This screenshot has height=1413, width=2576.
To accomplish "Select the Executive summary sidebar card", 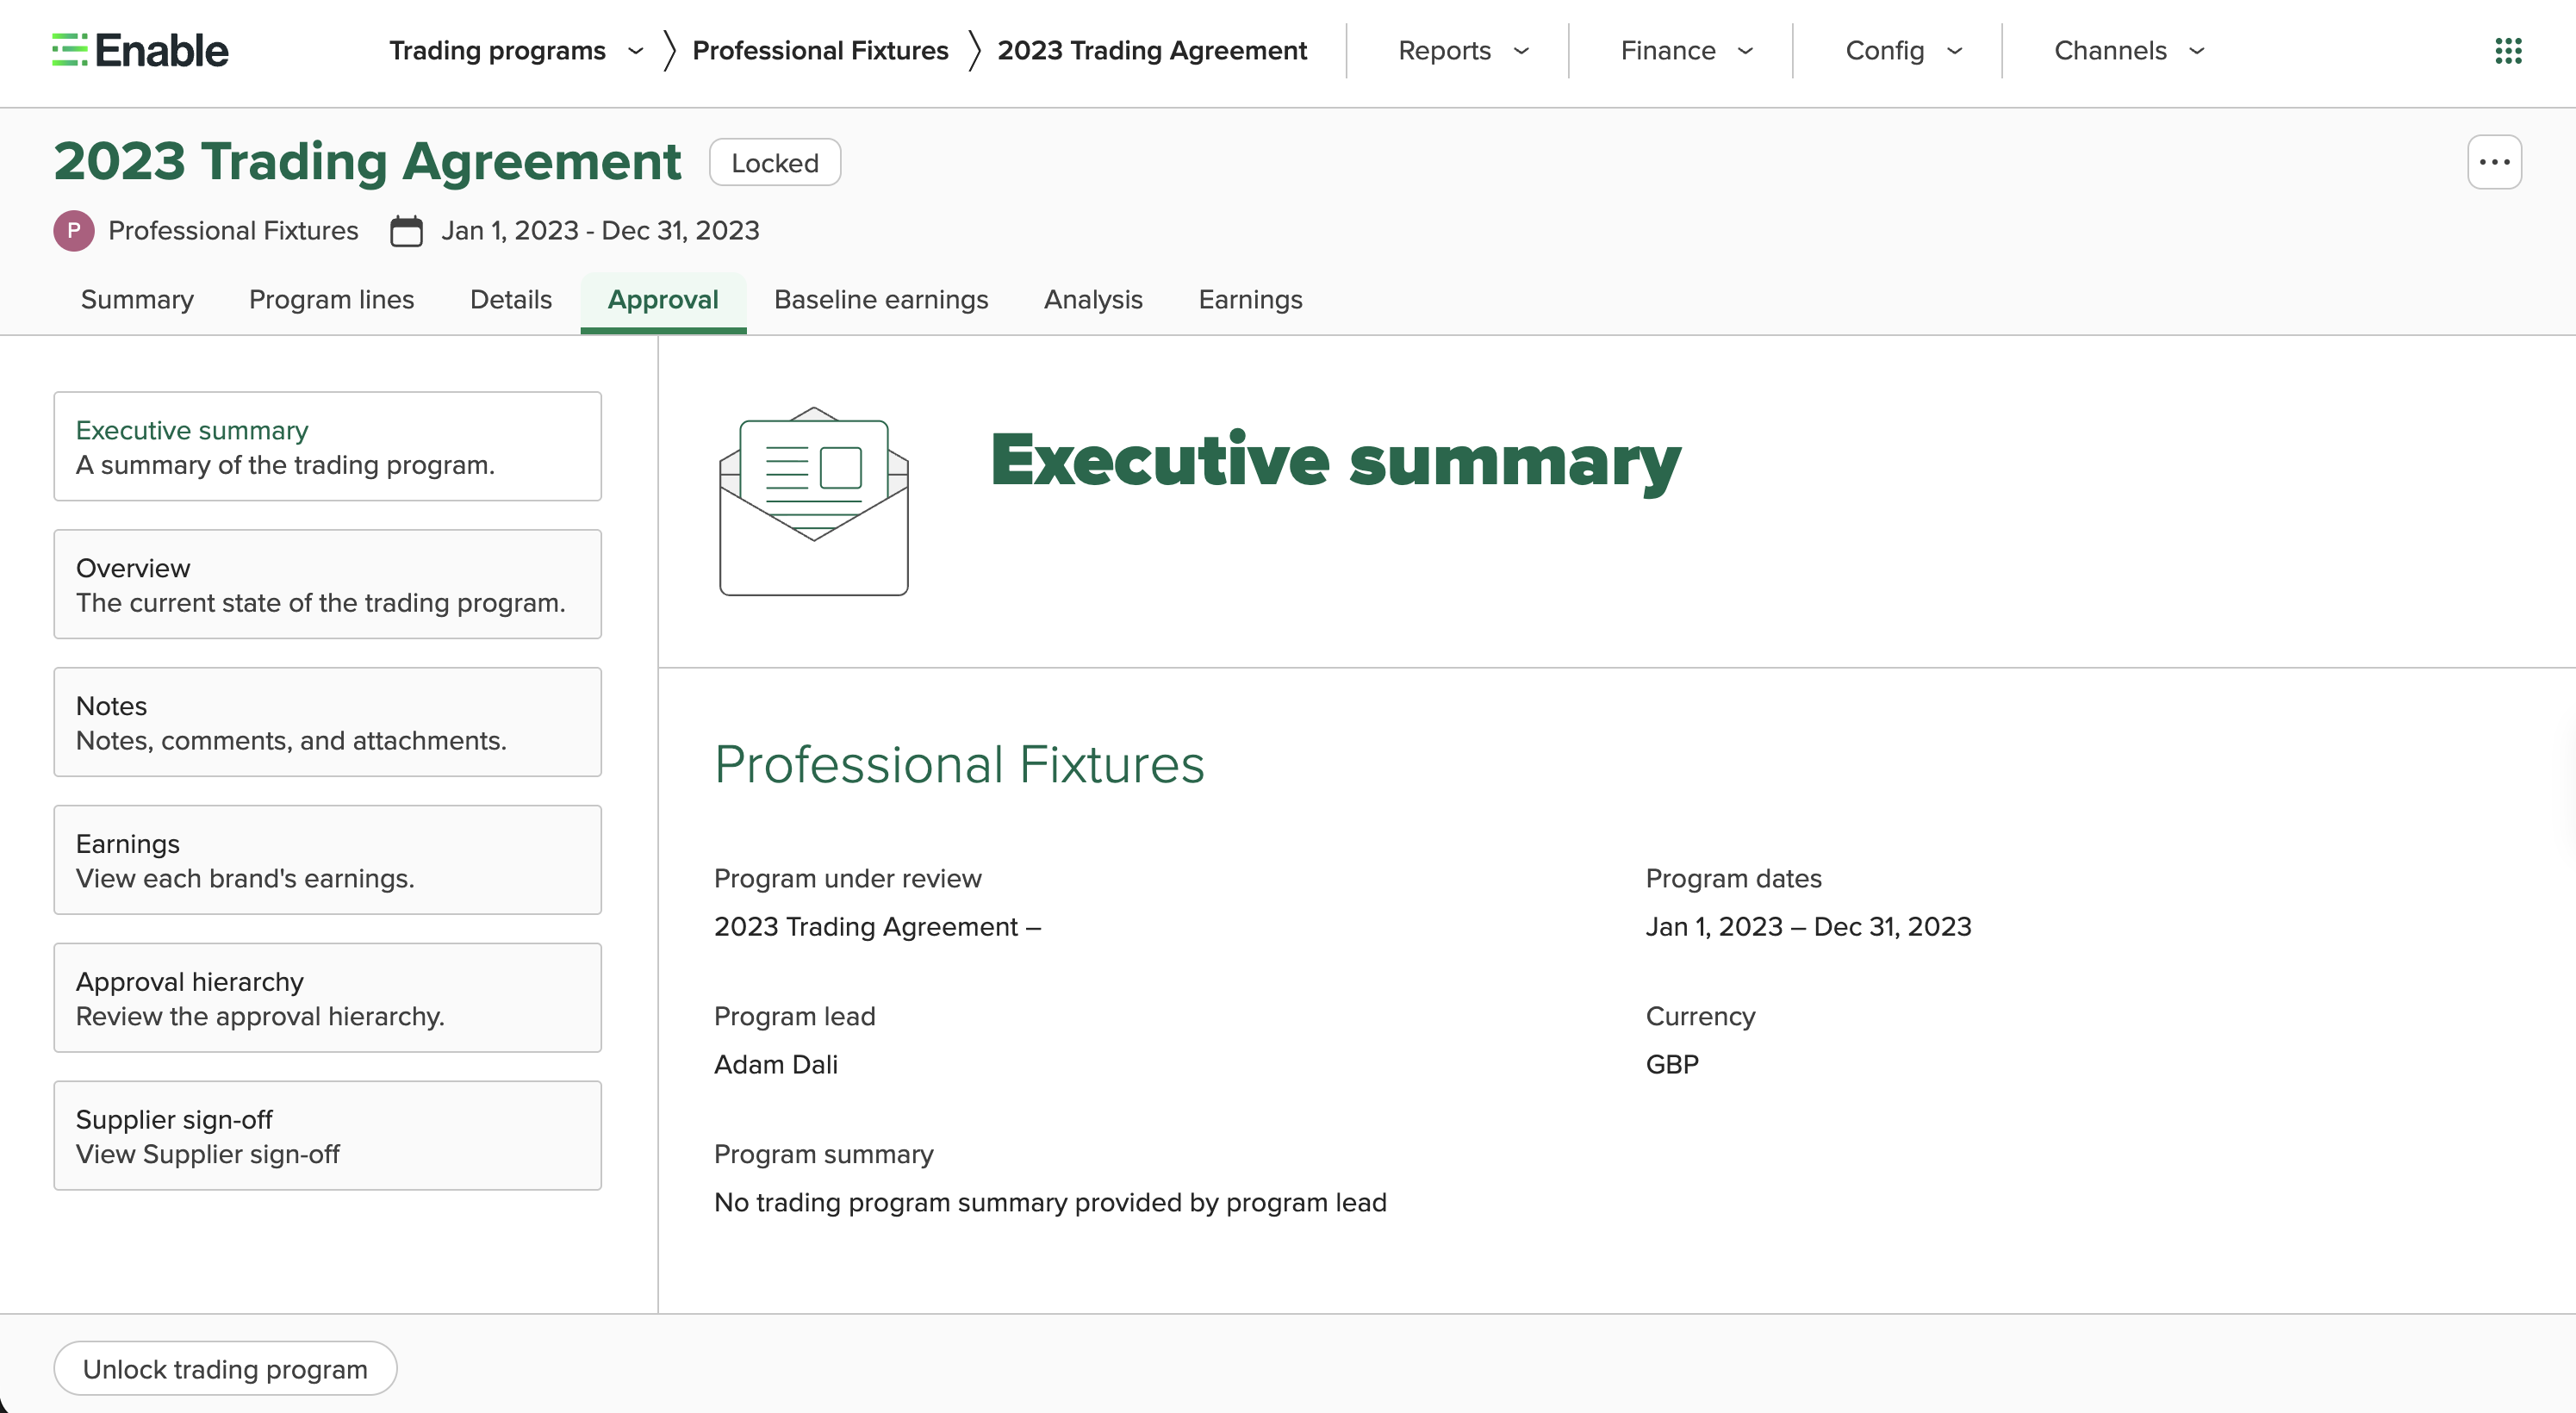I will (327, 446).
